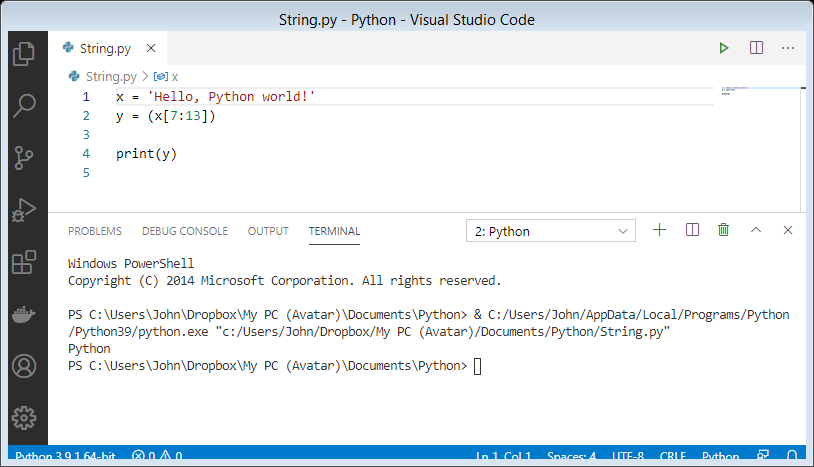
Task: Switch to the OUTPUT panel tab
Action: tap(268, 231)
